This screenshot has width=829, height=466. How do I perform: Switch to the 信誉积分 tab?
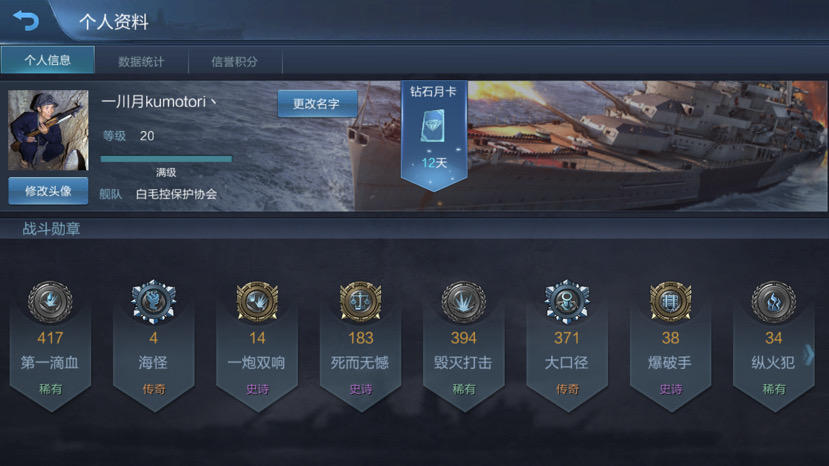(x=235, y=61)
